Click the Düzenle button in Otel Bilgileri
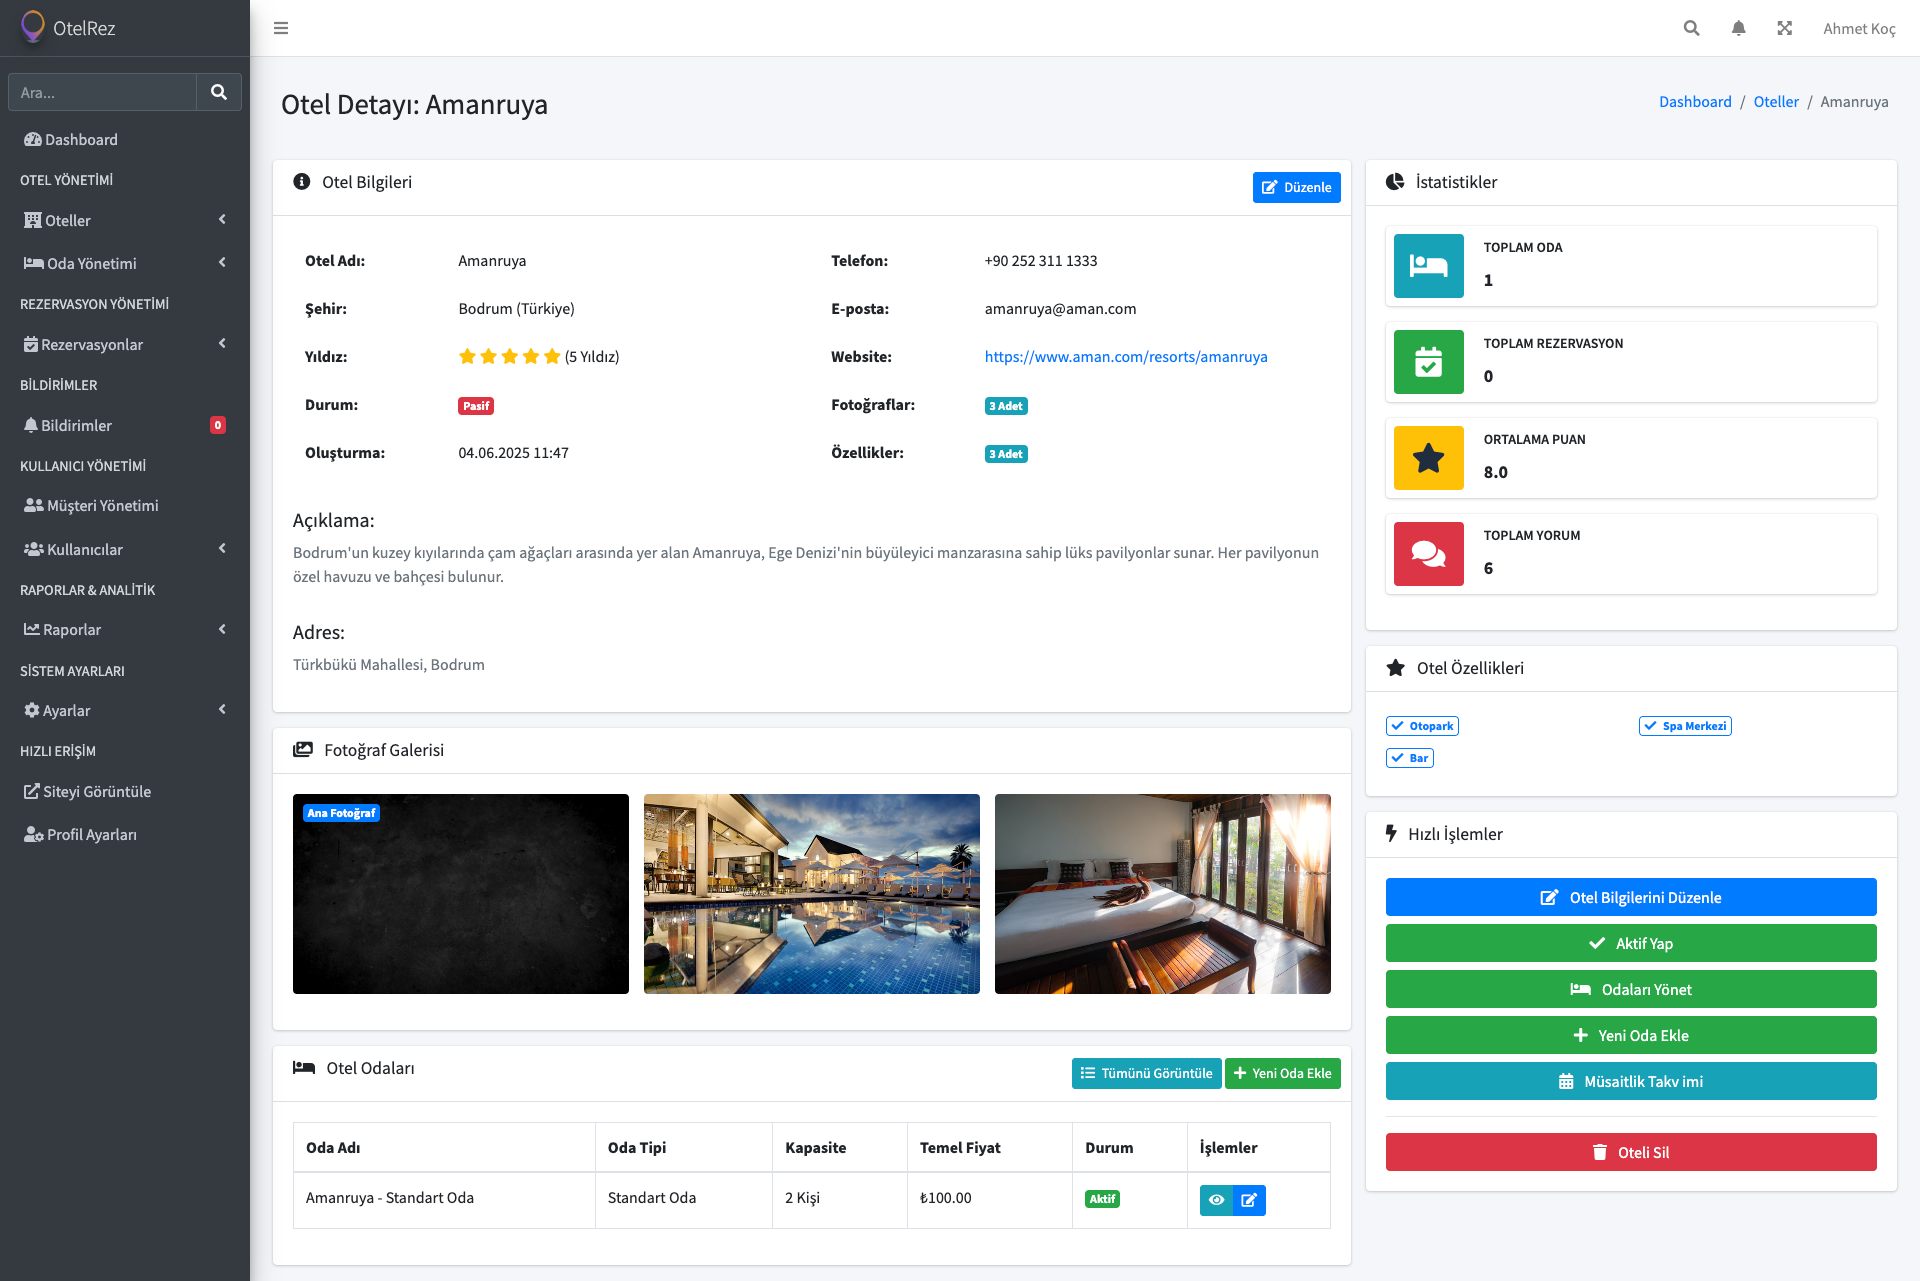The width and height of the screenshot is (1920, 1281). tap(1296, 187)
